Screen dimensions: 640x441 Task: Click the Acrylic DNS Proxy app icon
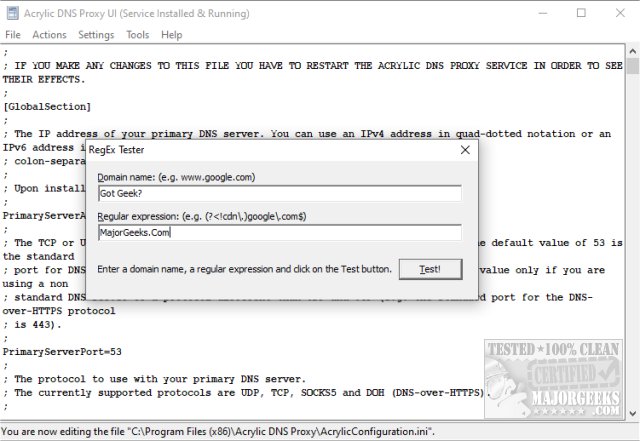(x=13, y=13)
